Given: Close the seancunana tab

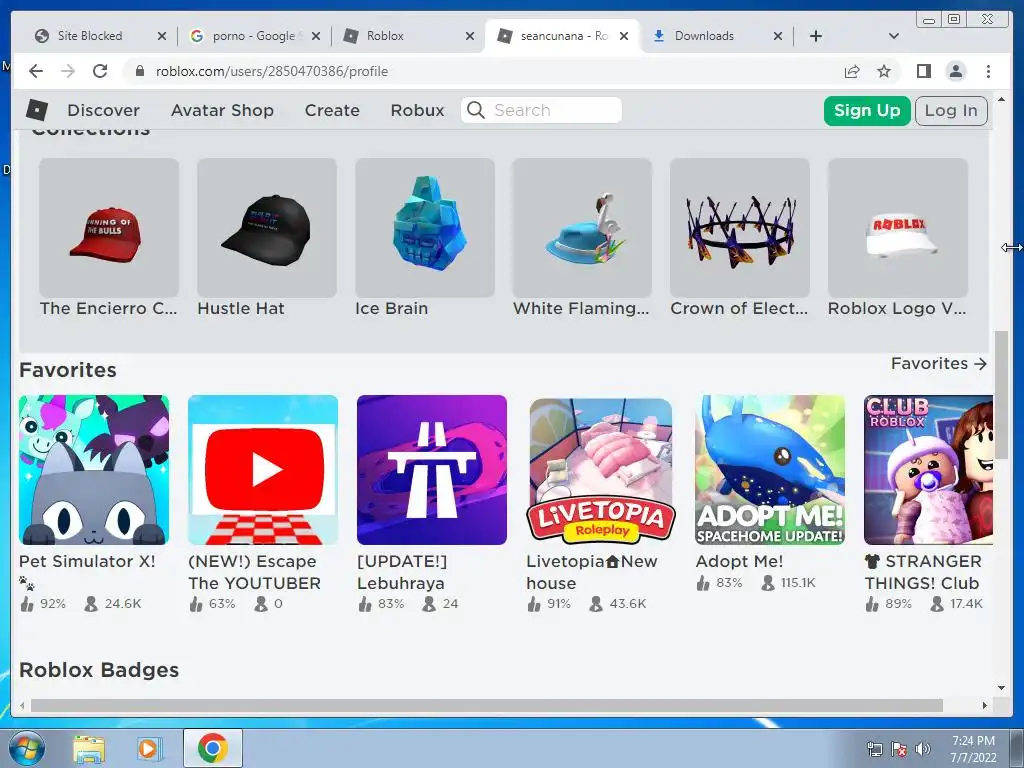Looking at the screenshot, I should 624,36.
